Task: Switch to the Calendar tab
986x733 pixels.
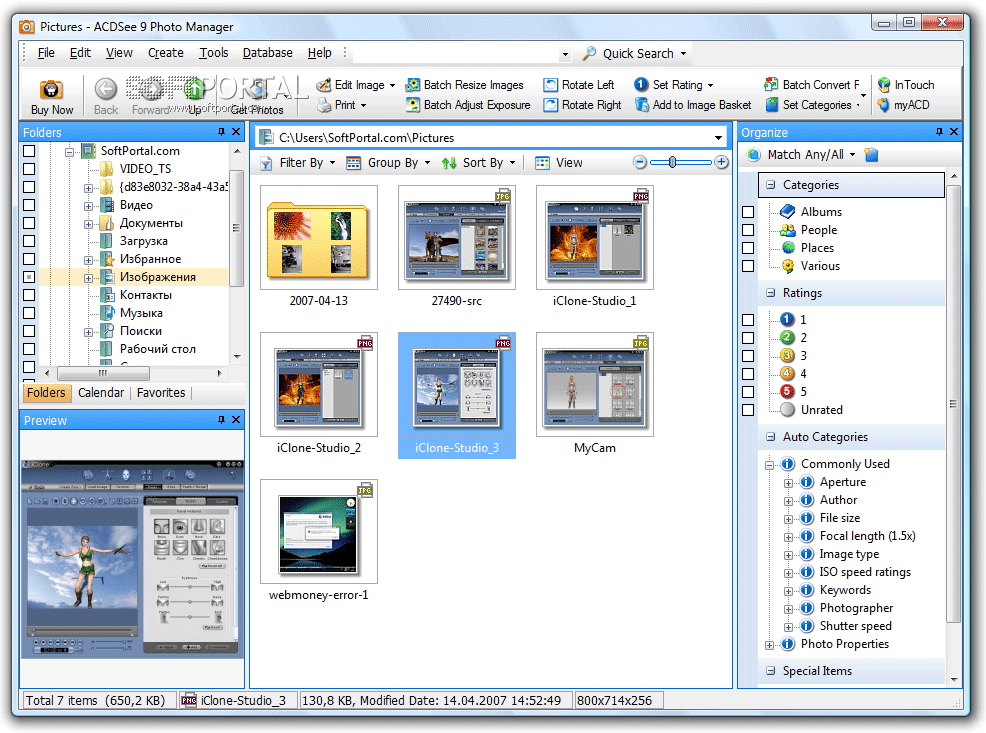Action: pos(101,393)
